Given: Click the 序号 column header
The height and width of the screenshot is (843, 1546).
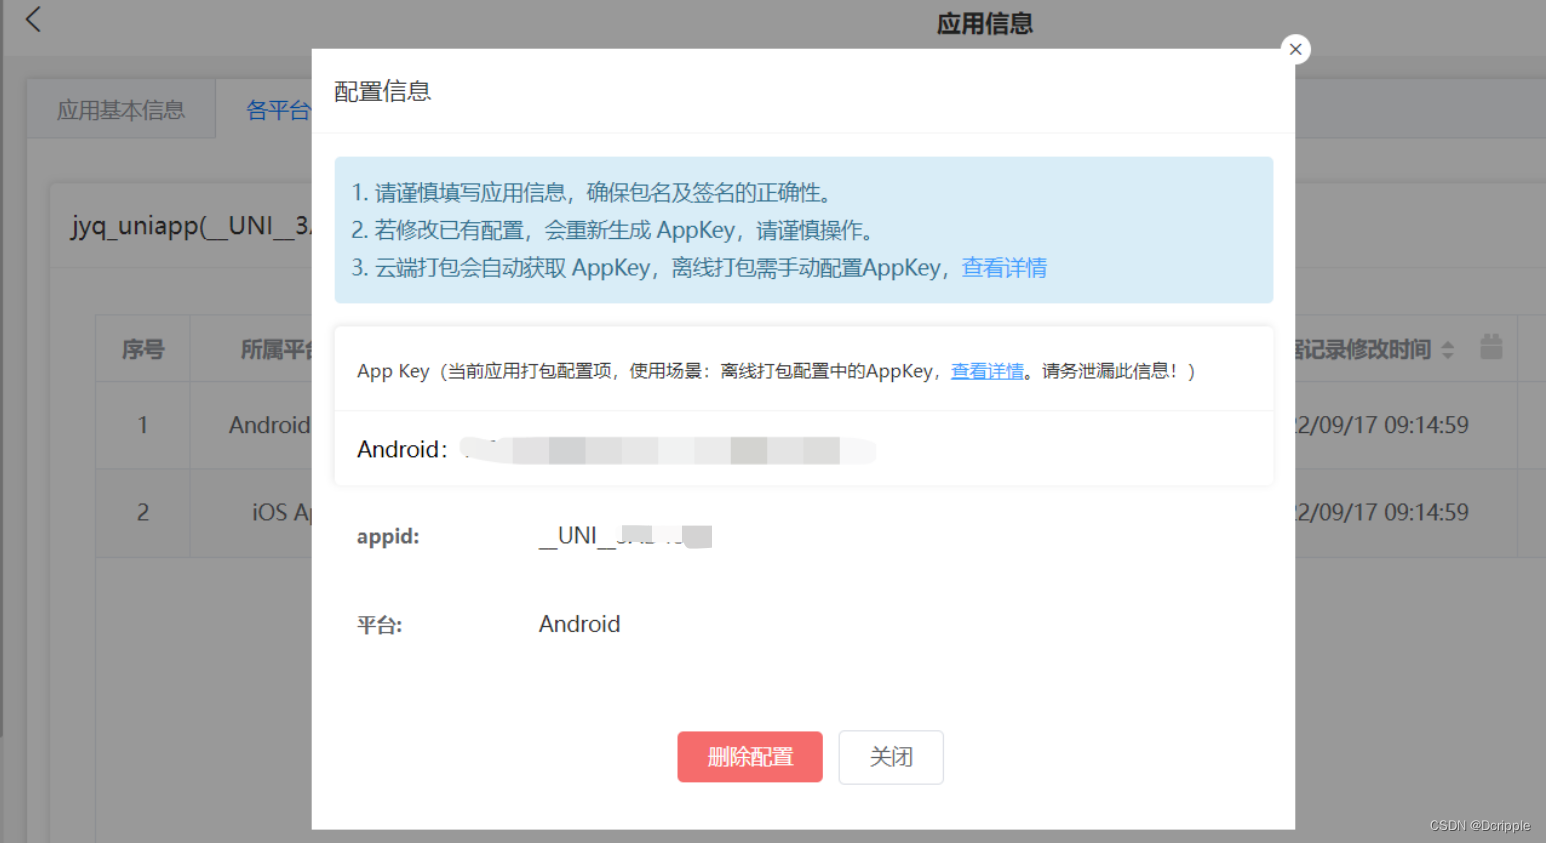Looking at the screenshot, I should click(x=143, y=349).
